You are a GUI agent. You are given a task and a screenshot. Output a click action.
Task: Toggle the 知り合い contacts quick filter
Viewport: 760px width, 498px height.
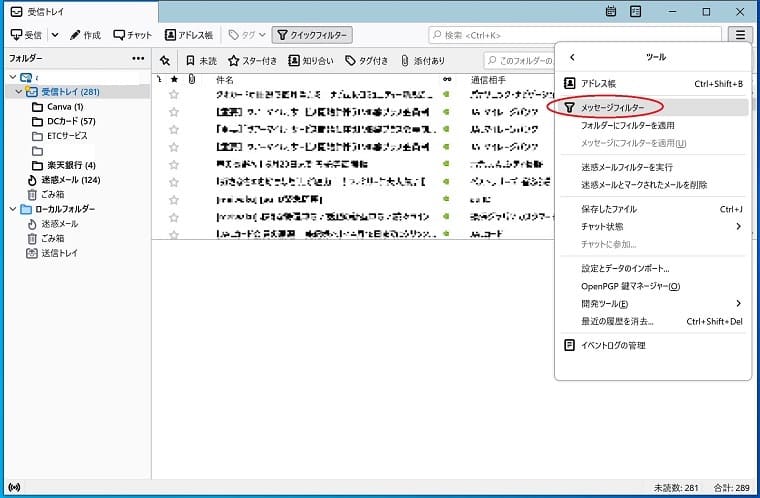(x=311, y=61)
